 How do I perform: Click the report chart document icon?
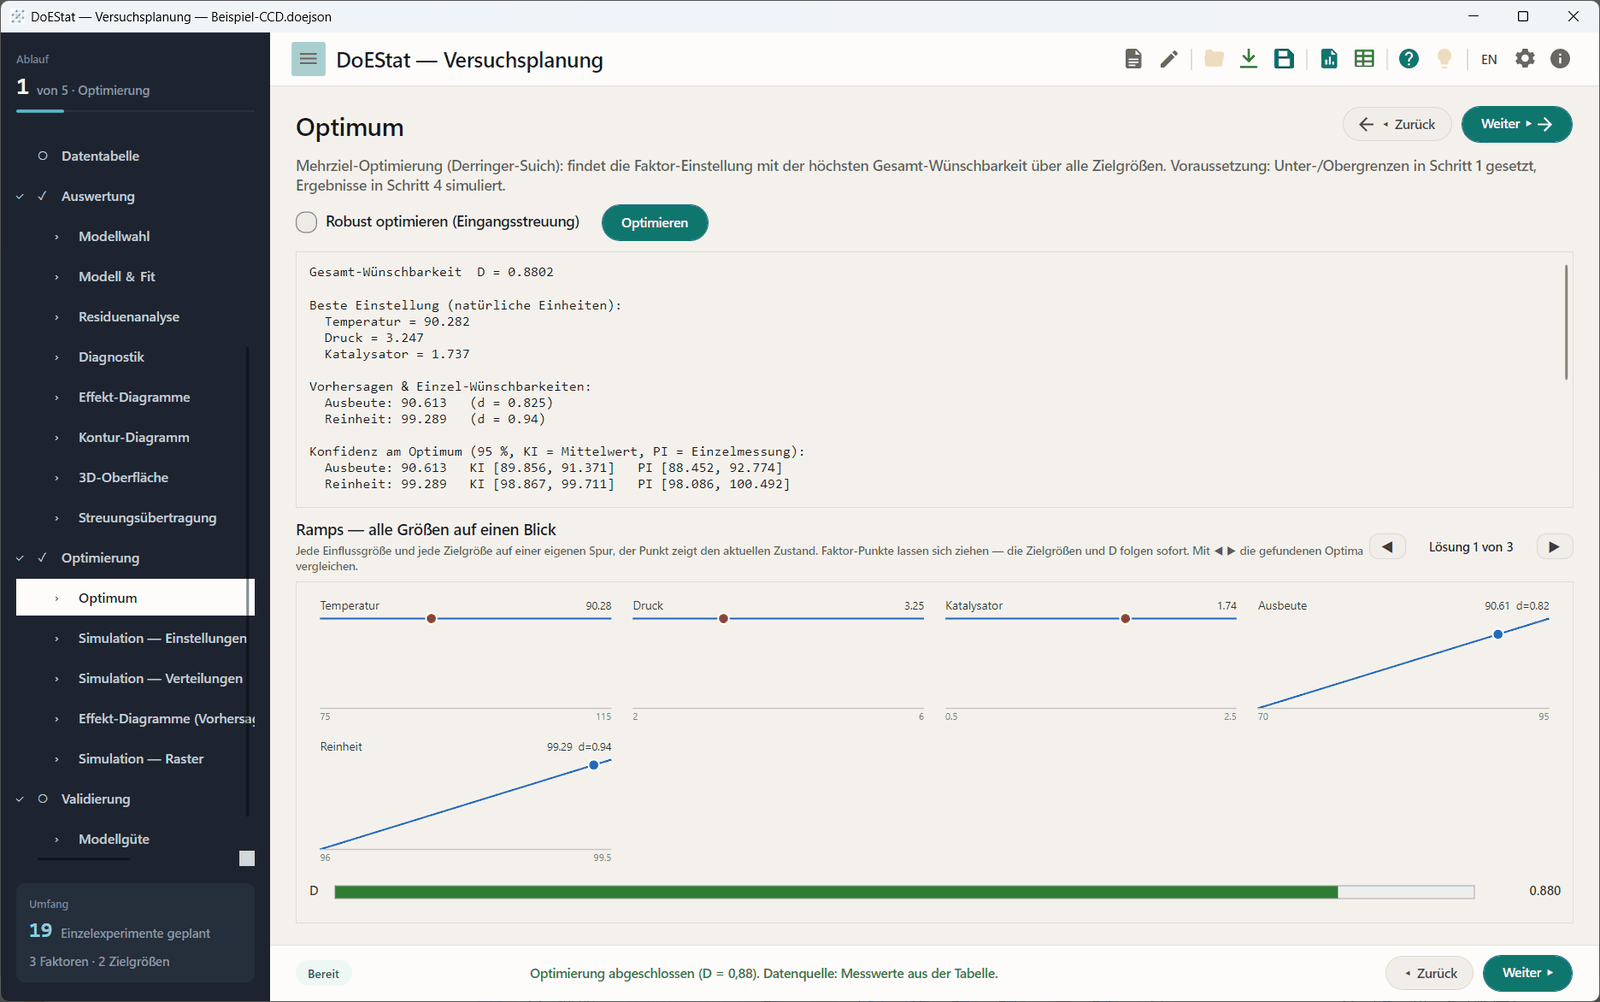pyautogui.click(x=1329, y=59)
